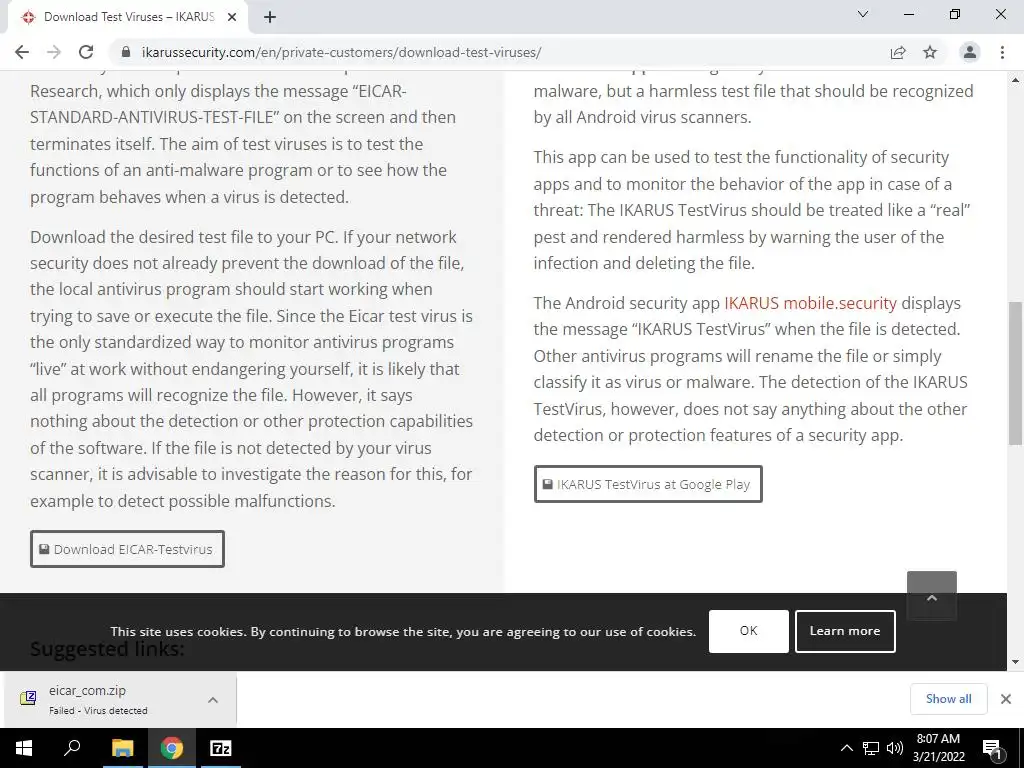Jump to top with the up-arrow button
This screenshot has height=768, width=1024.
(932, 596)
